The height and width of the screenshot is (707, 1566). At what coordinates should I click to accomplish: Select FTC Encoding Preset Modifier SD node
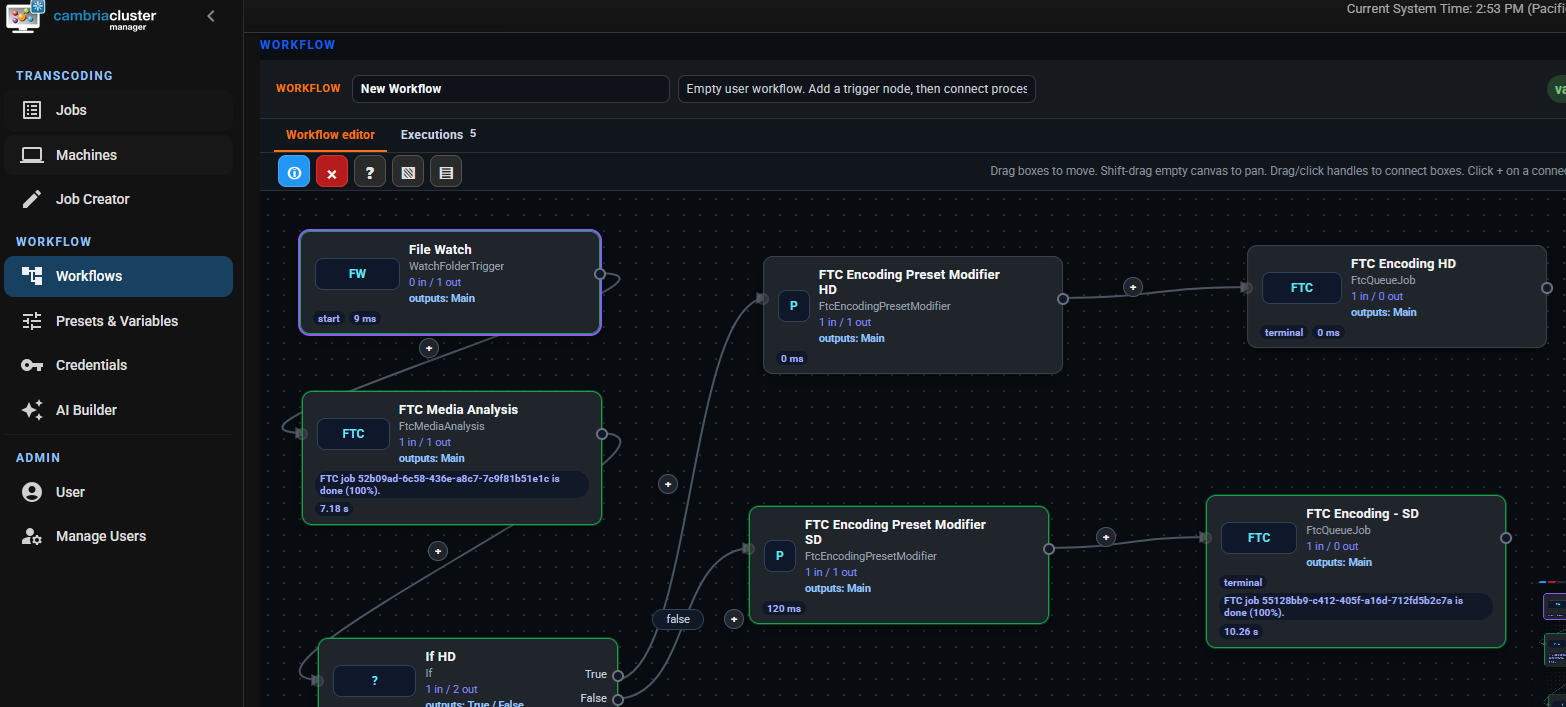click(898, 565)
